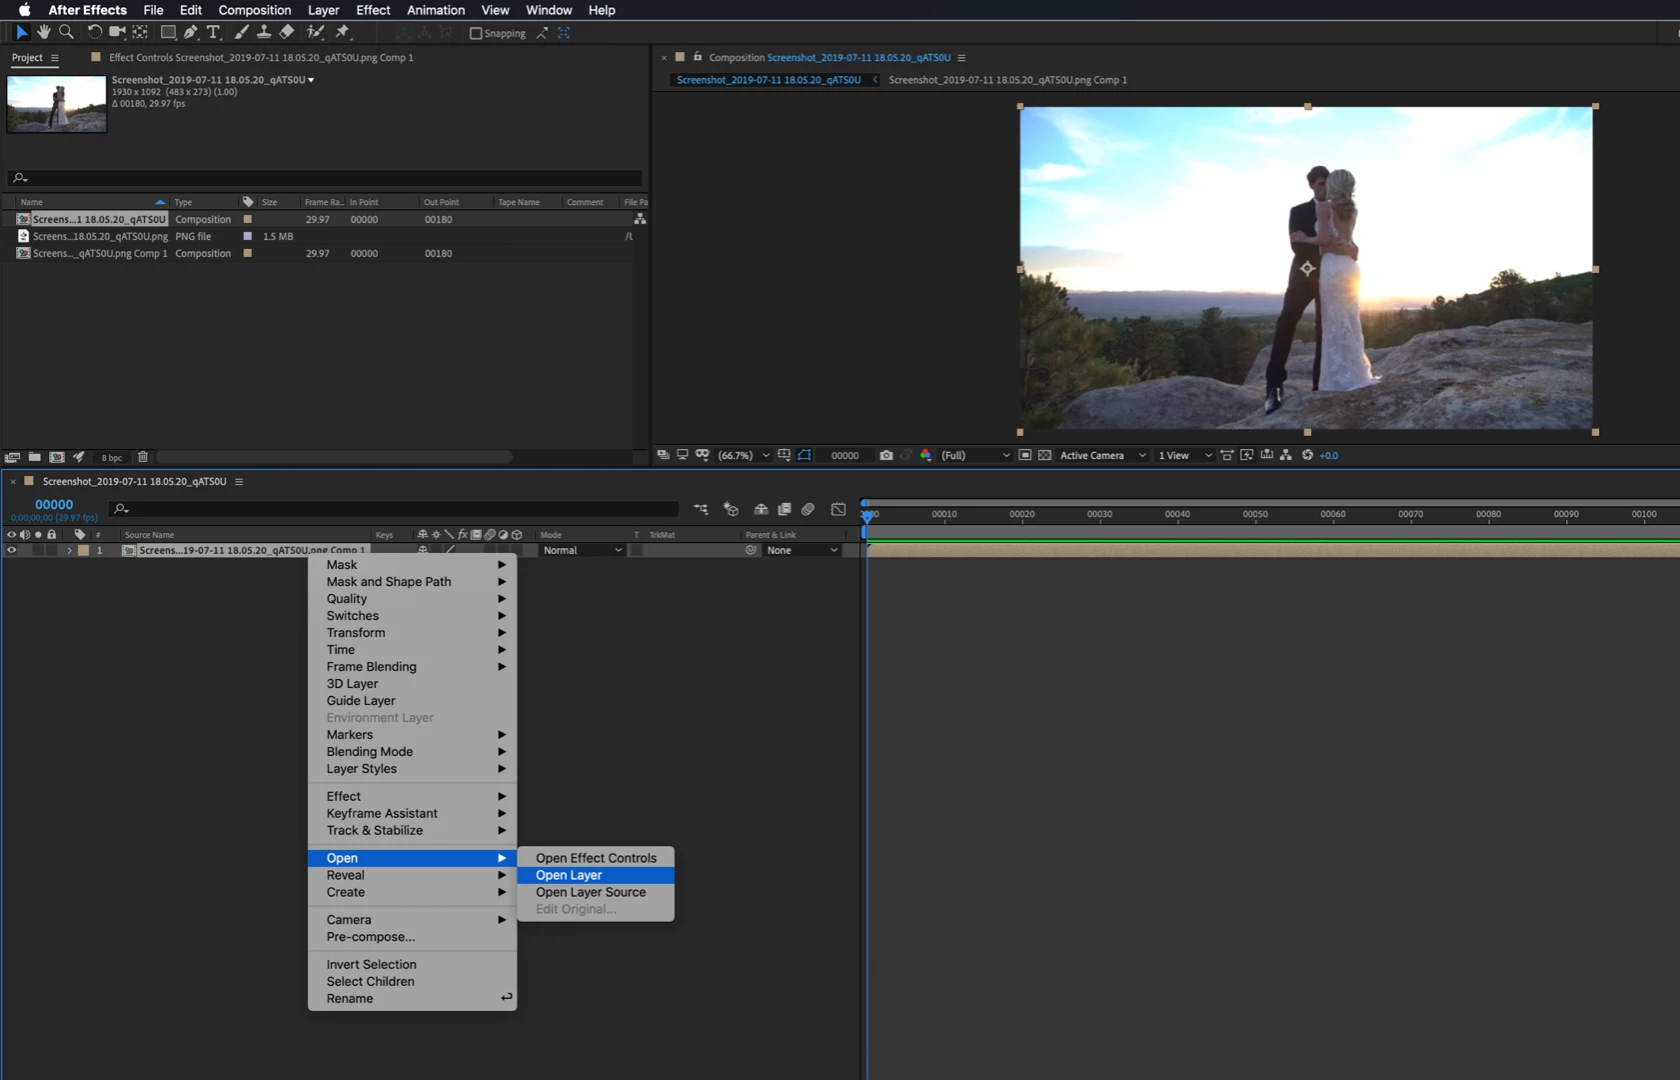Enable the Snapping checkbox
Image resolution: width=1680 pixels, height=1080 pixels.
coord(476,33)
